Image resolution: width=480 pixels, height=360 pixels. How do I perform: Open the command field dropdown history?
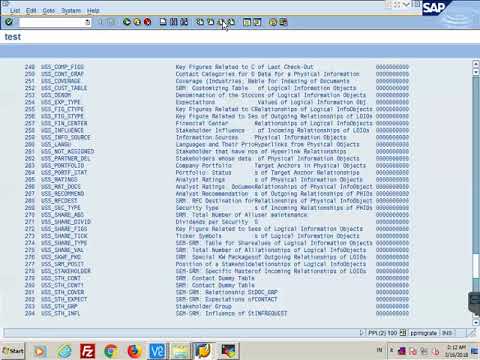click(x=87, y=22)
